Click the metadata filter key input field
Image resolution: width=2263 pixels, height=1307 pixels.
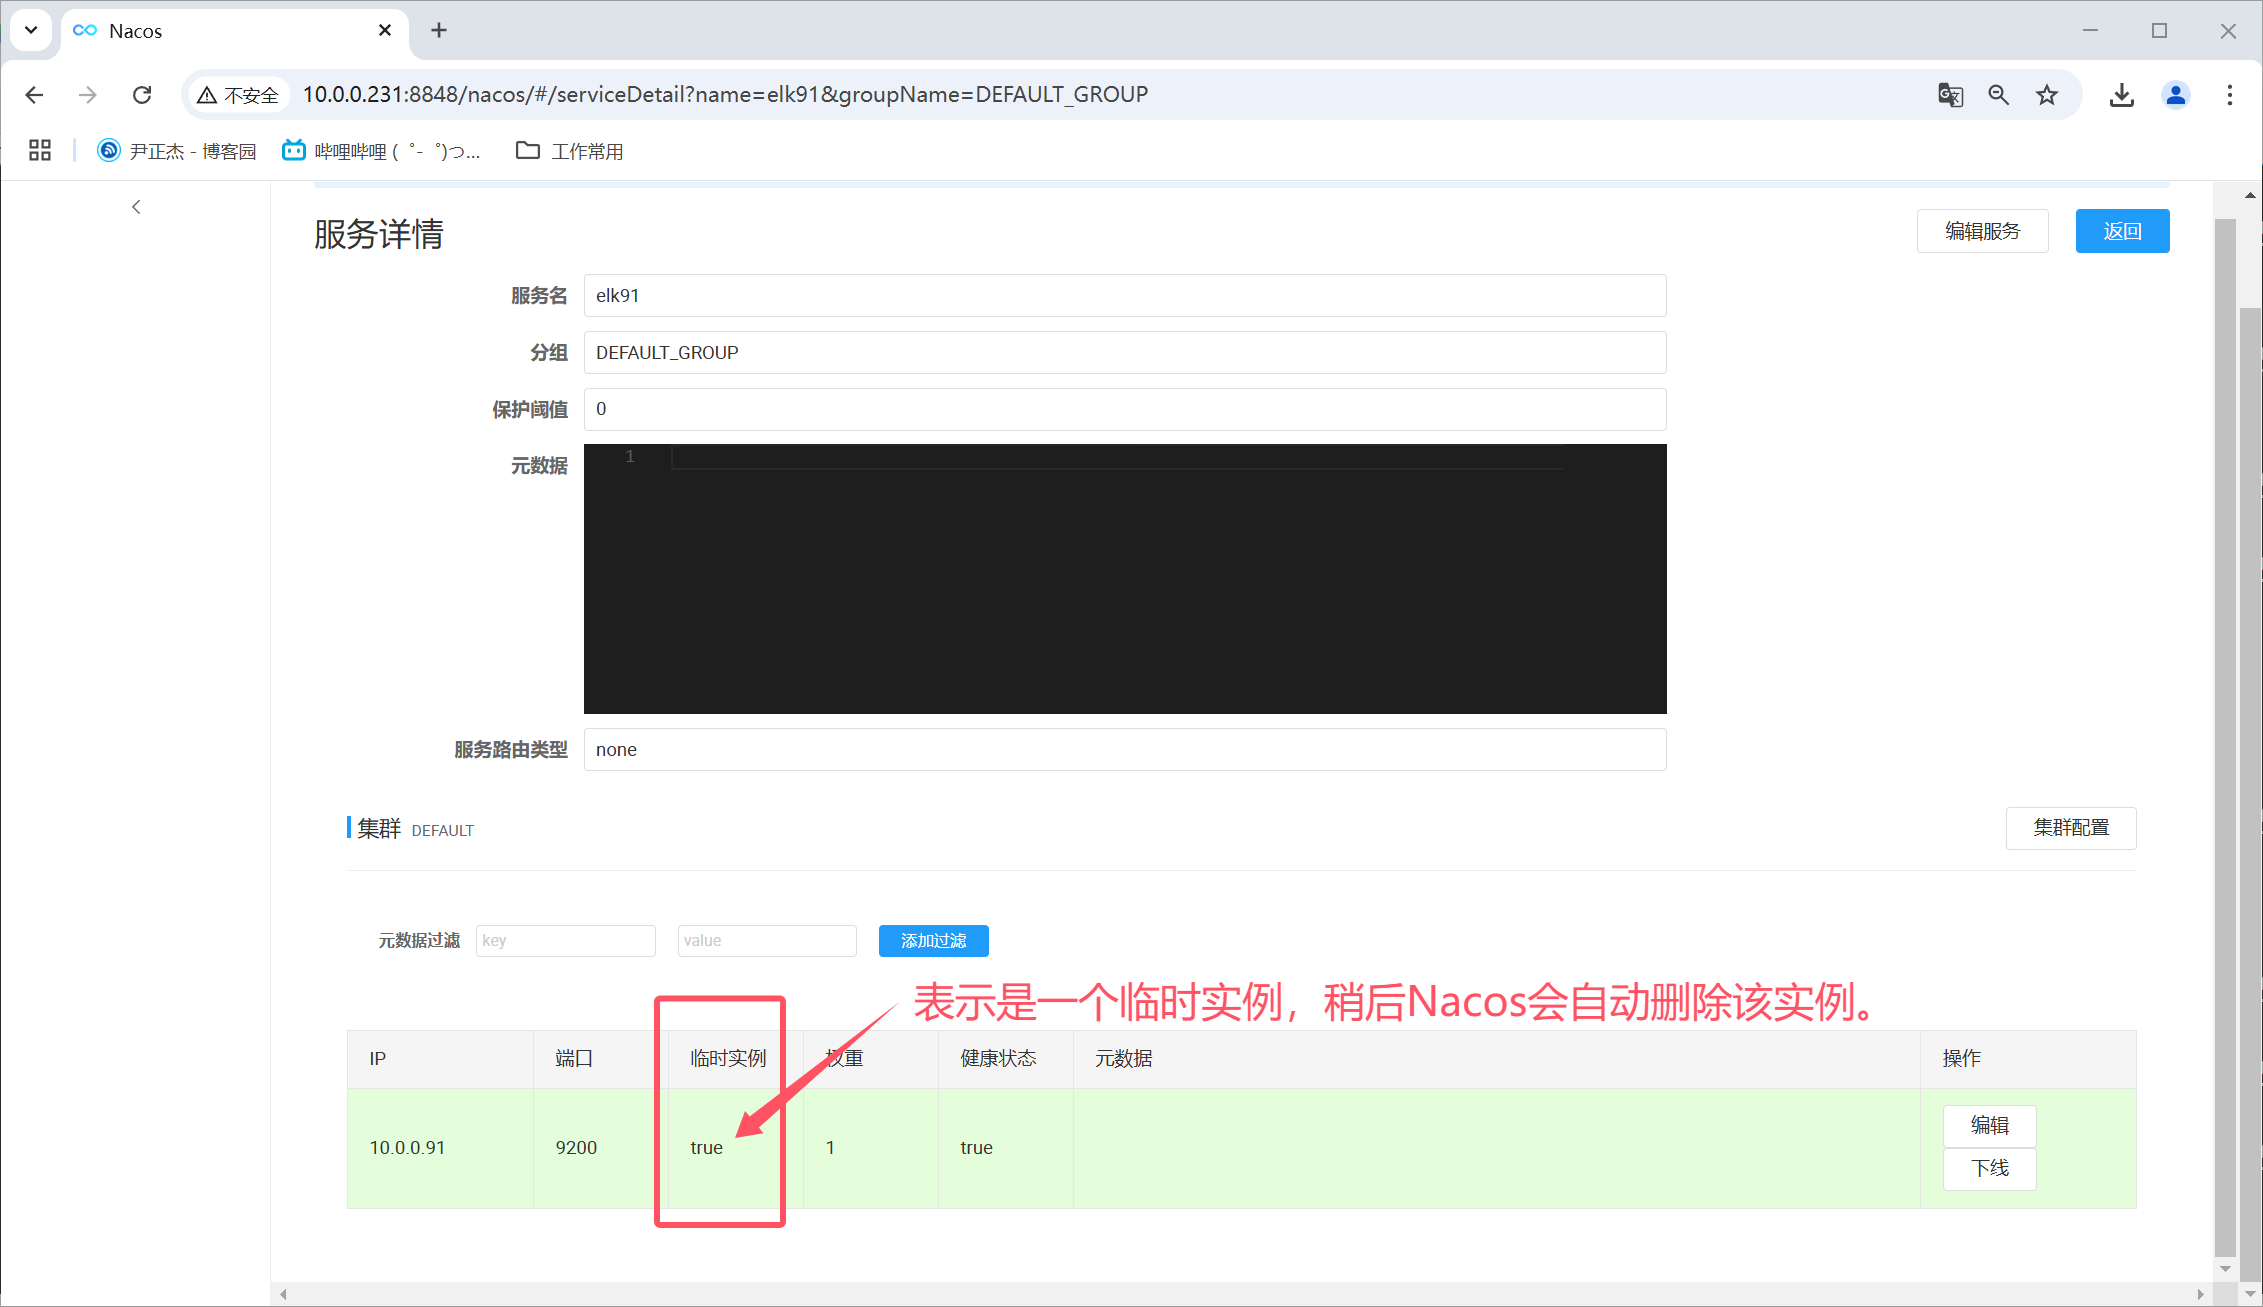pyautogui.click(x=565, y=940)
